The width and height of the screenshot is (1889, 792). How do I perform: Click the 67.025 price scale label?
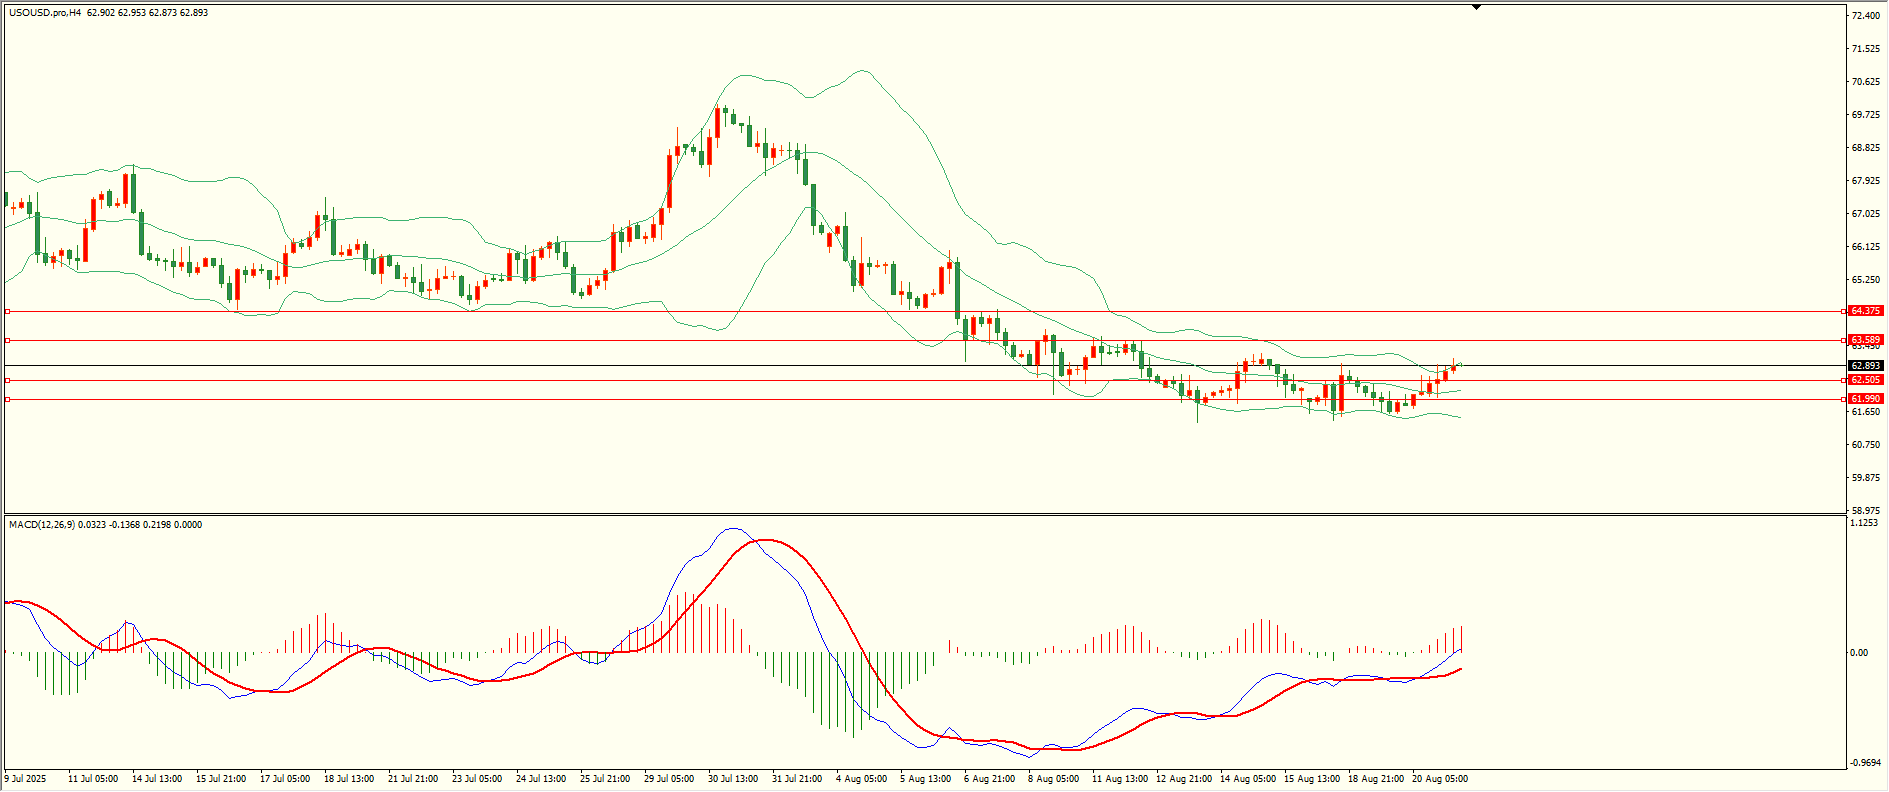pos(1866,214)
